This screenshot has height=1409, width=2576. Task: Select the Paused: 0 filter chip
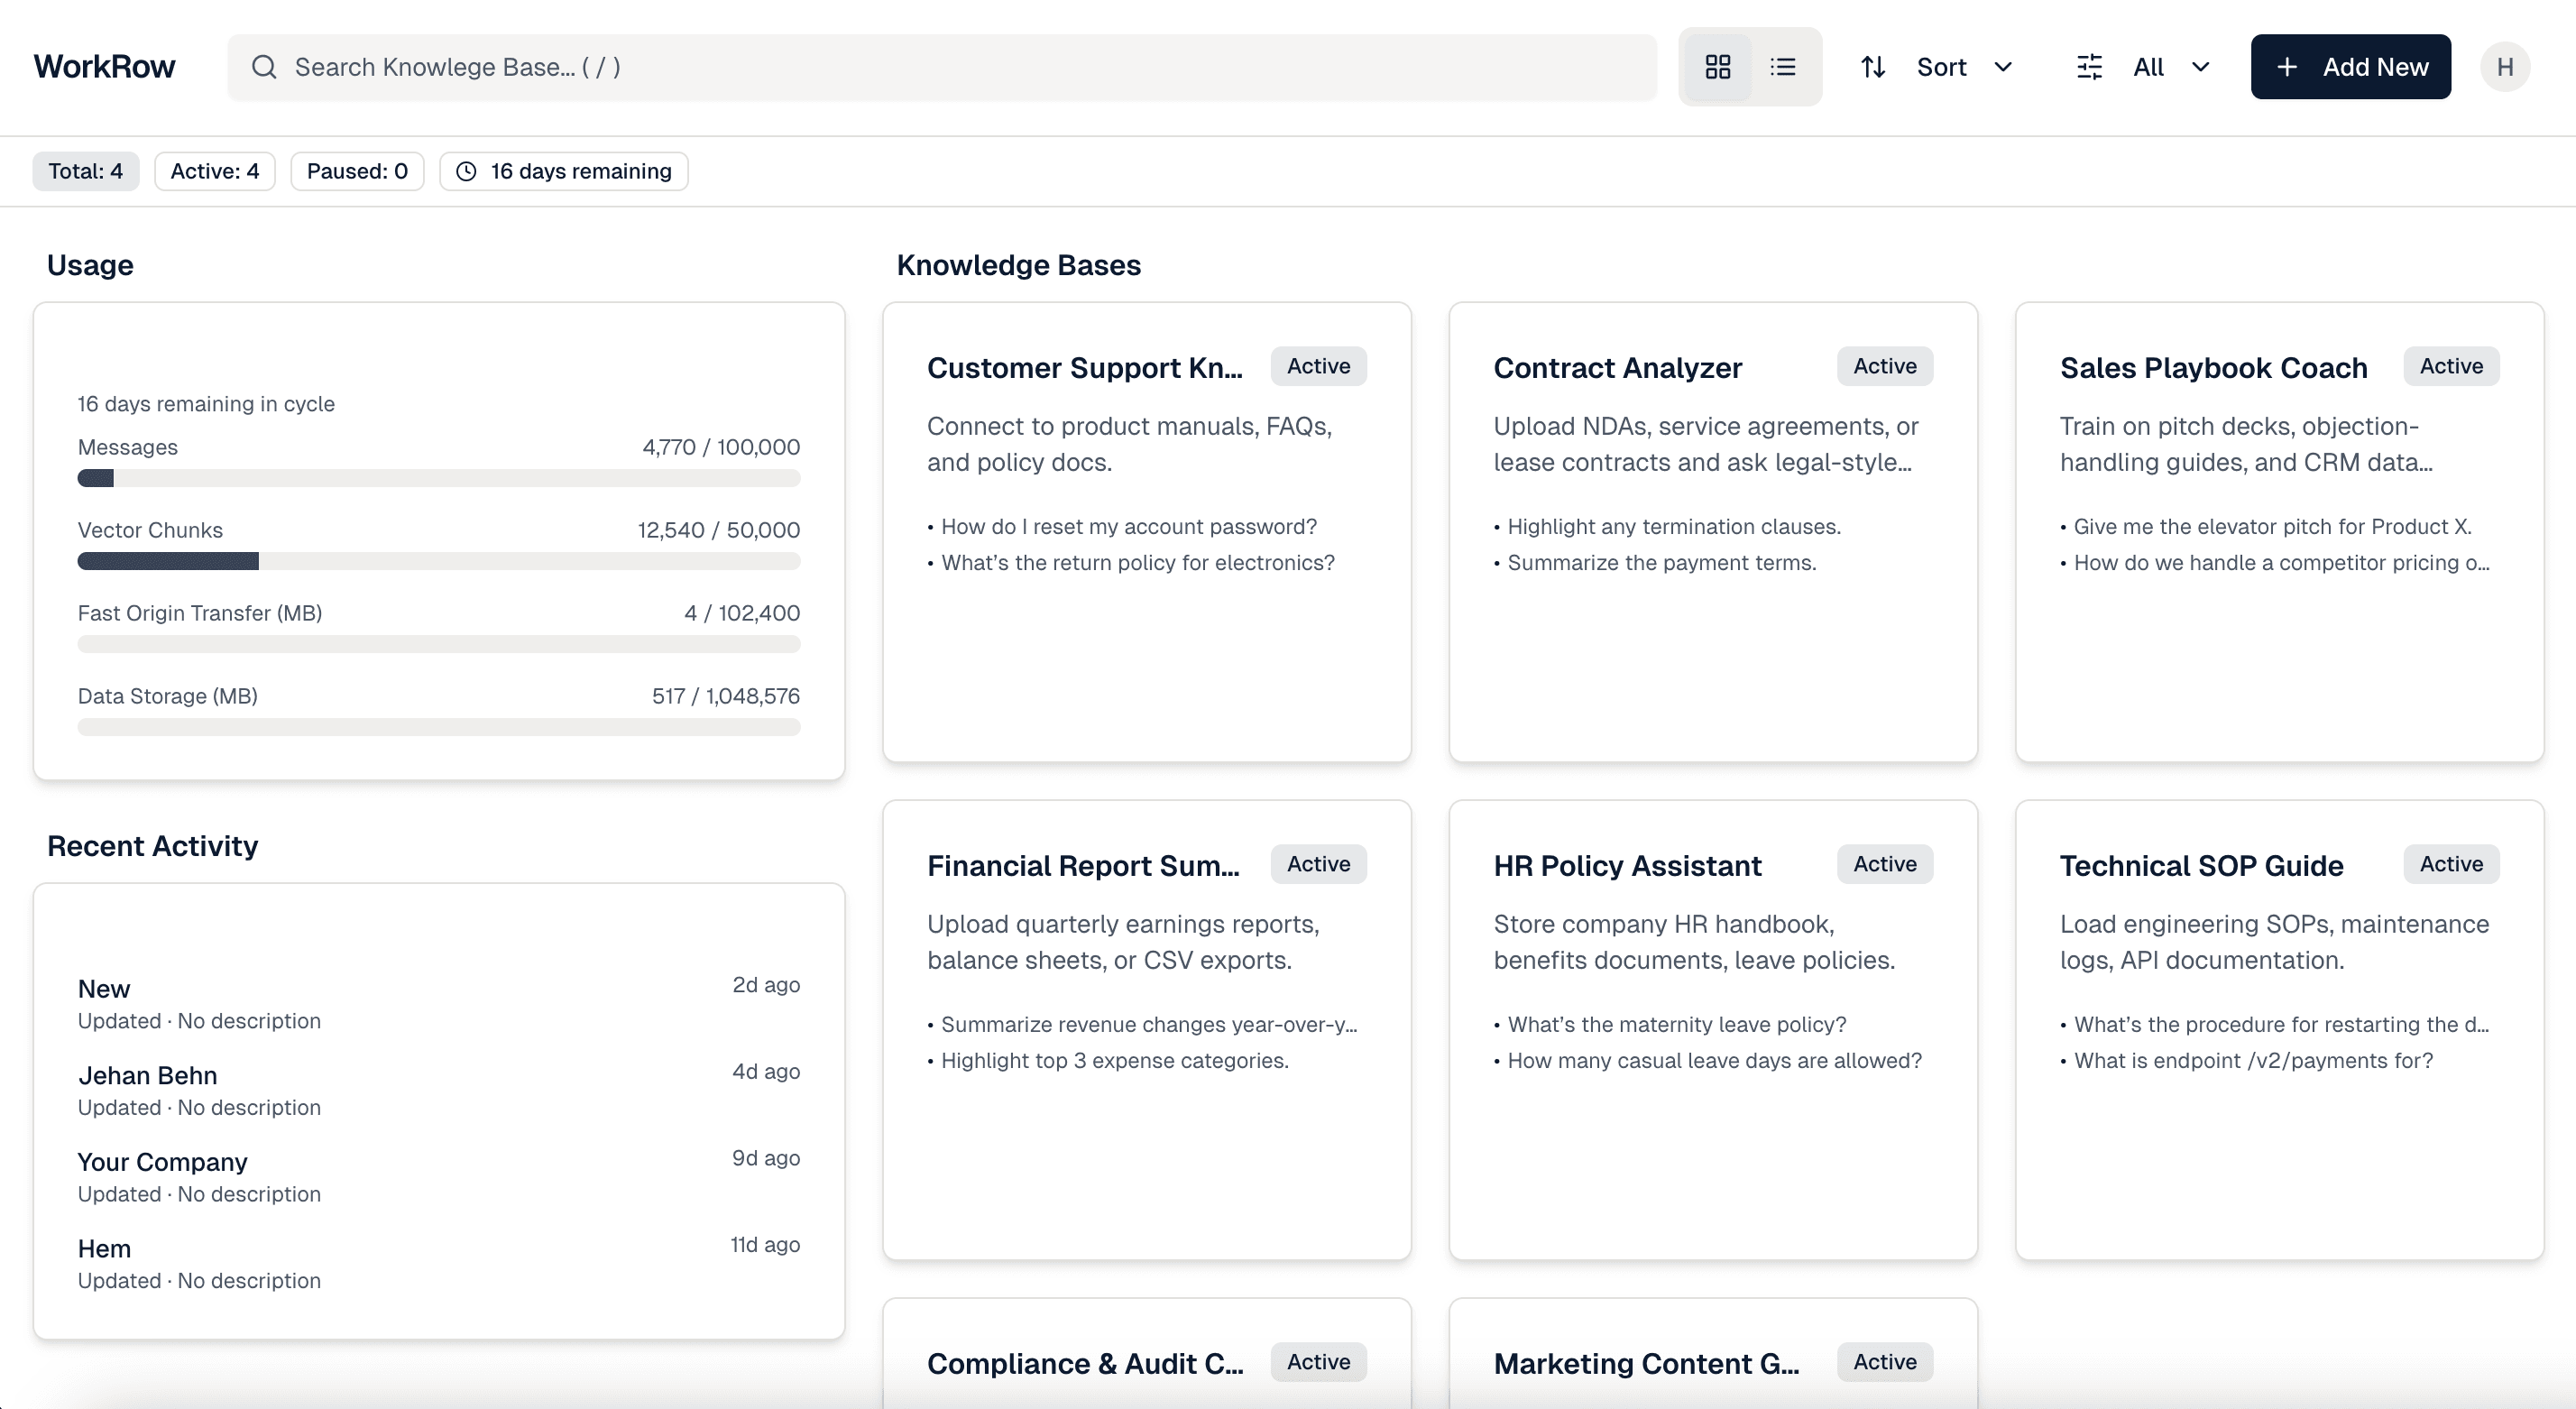coord(357,171)
